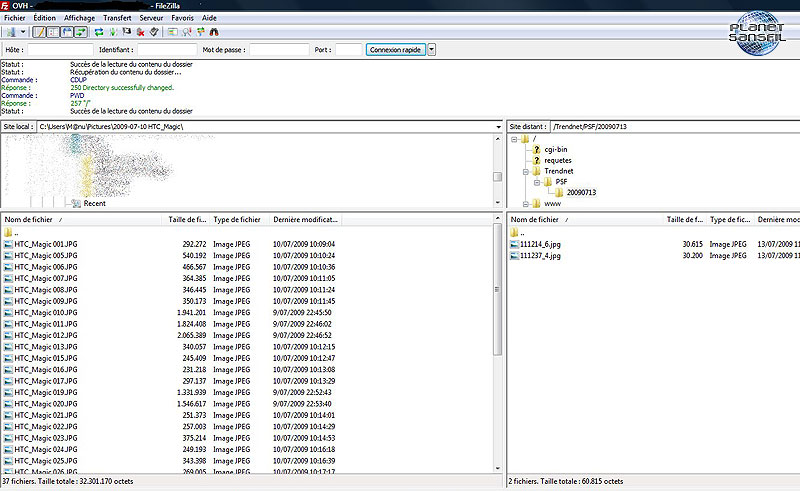This screenshot has width=800, height=491.
Task: Sort remote files by Taille column
Action: click(685, 219)
